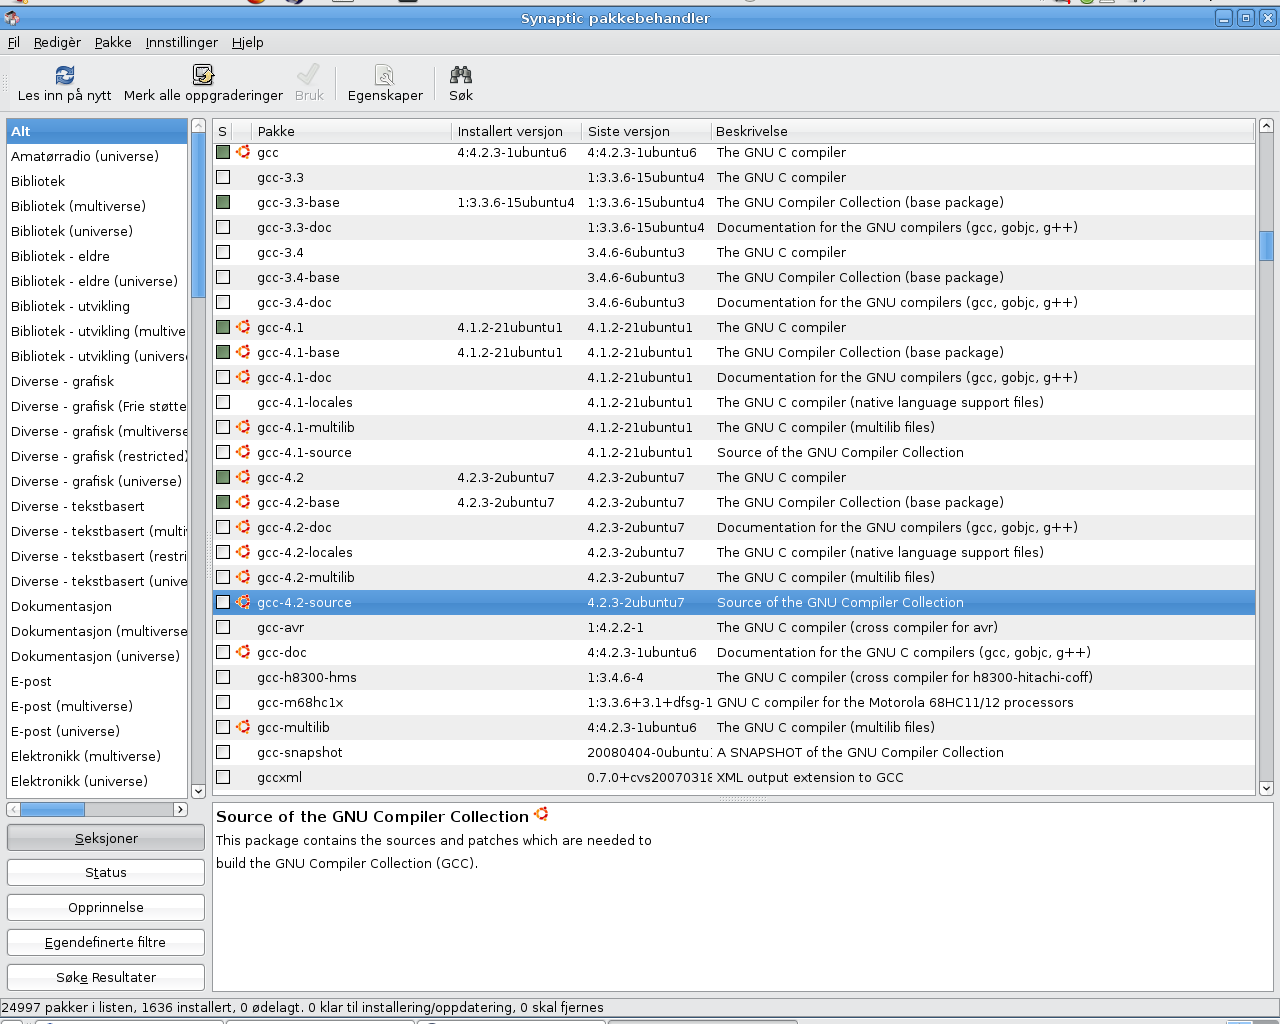The width and height of the screenshot is (1280, 1024).
Task: Click Ubuntu logo next to gcc-4.1
Action: pyautogui.click(x=243, y=327)
